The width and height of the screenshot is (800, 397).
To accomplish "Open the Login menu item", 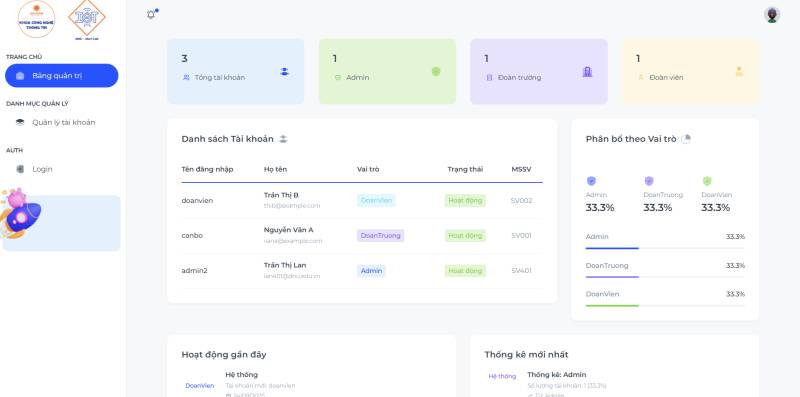I will click(62, 169).
